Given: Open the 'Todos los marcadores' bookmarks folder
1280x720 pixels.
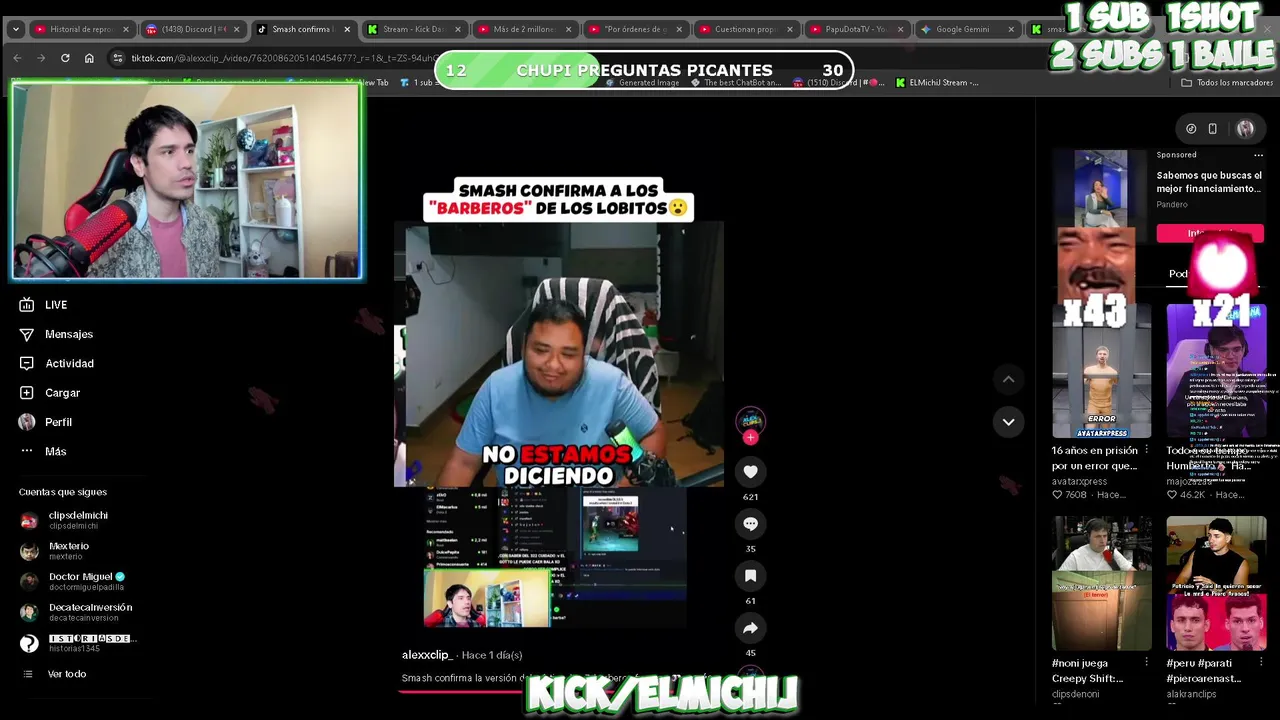Looking at the screenshot, I should (1227, 83).
